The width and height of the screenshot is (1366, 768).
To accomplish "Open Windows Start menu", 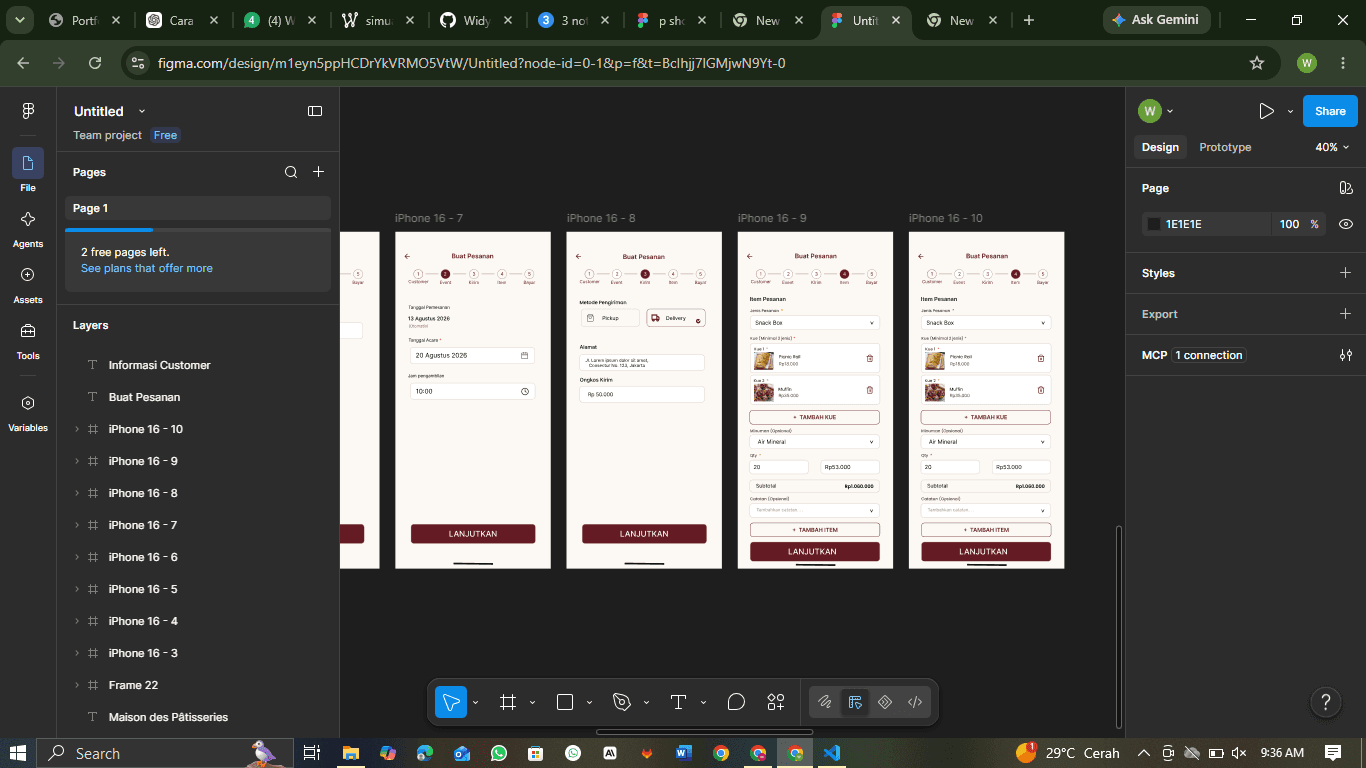I will [18, 753].
